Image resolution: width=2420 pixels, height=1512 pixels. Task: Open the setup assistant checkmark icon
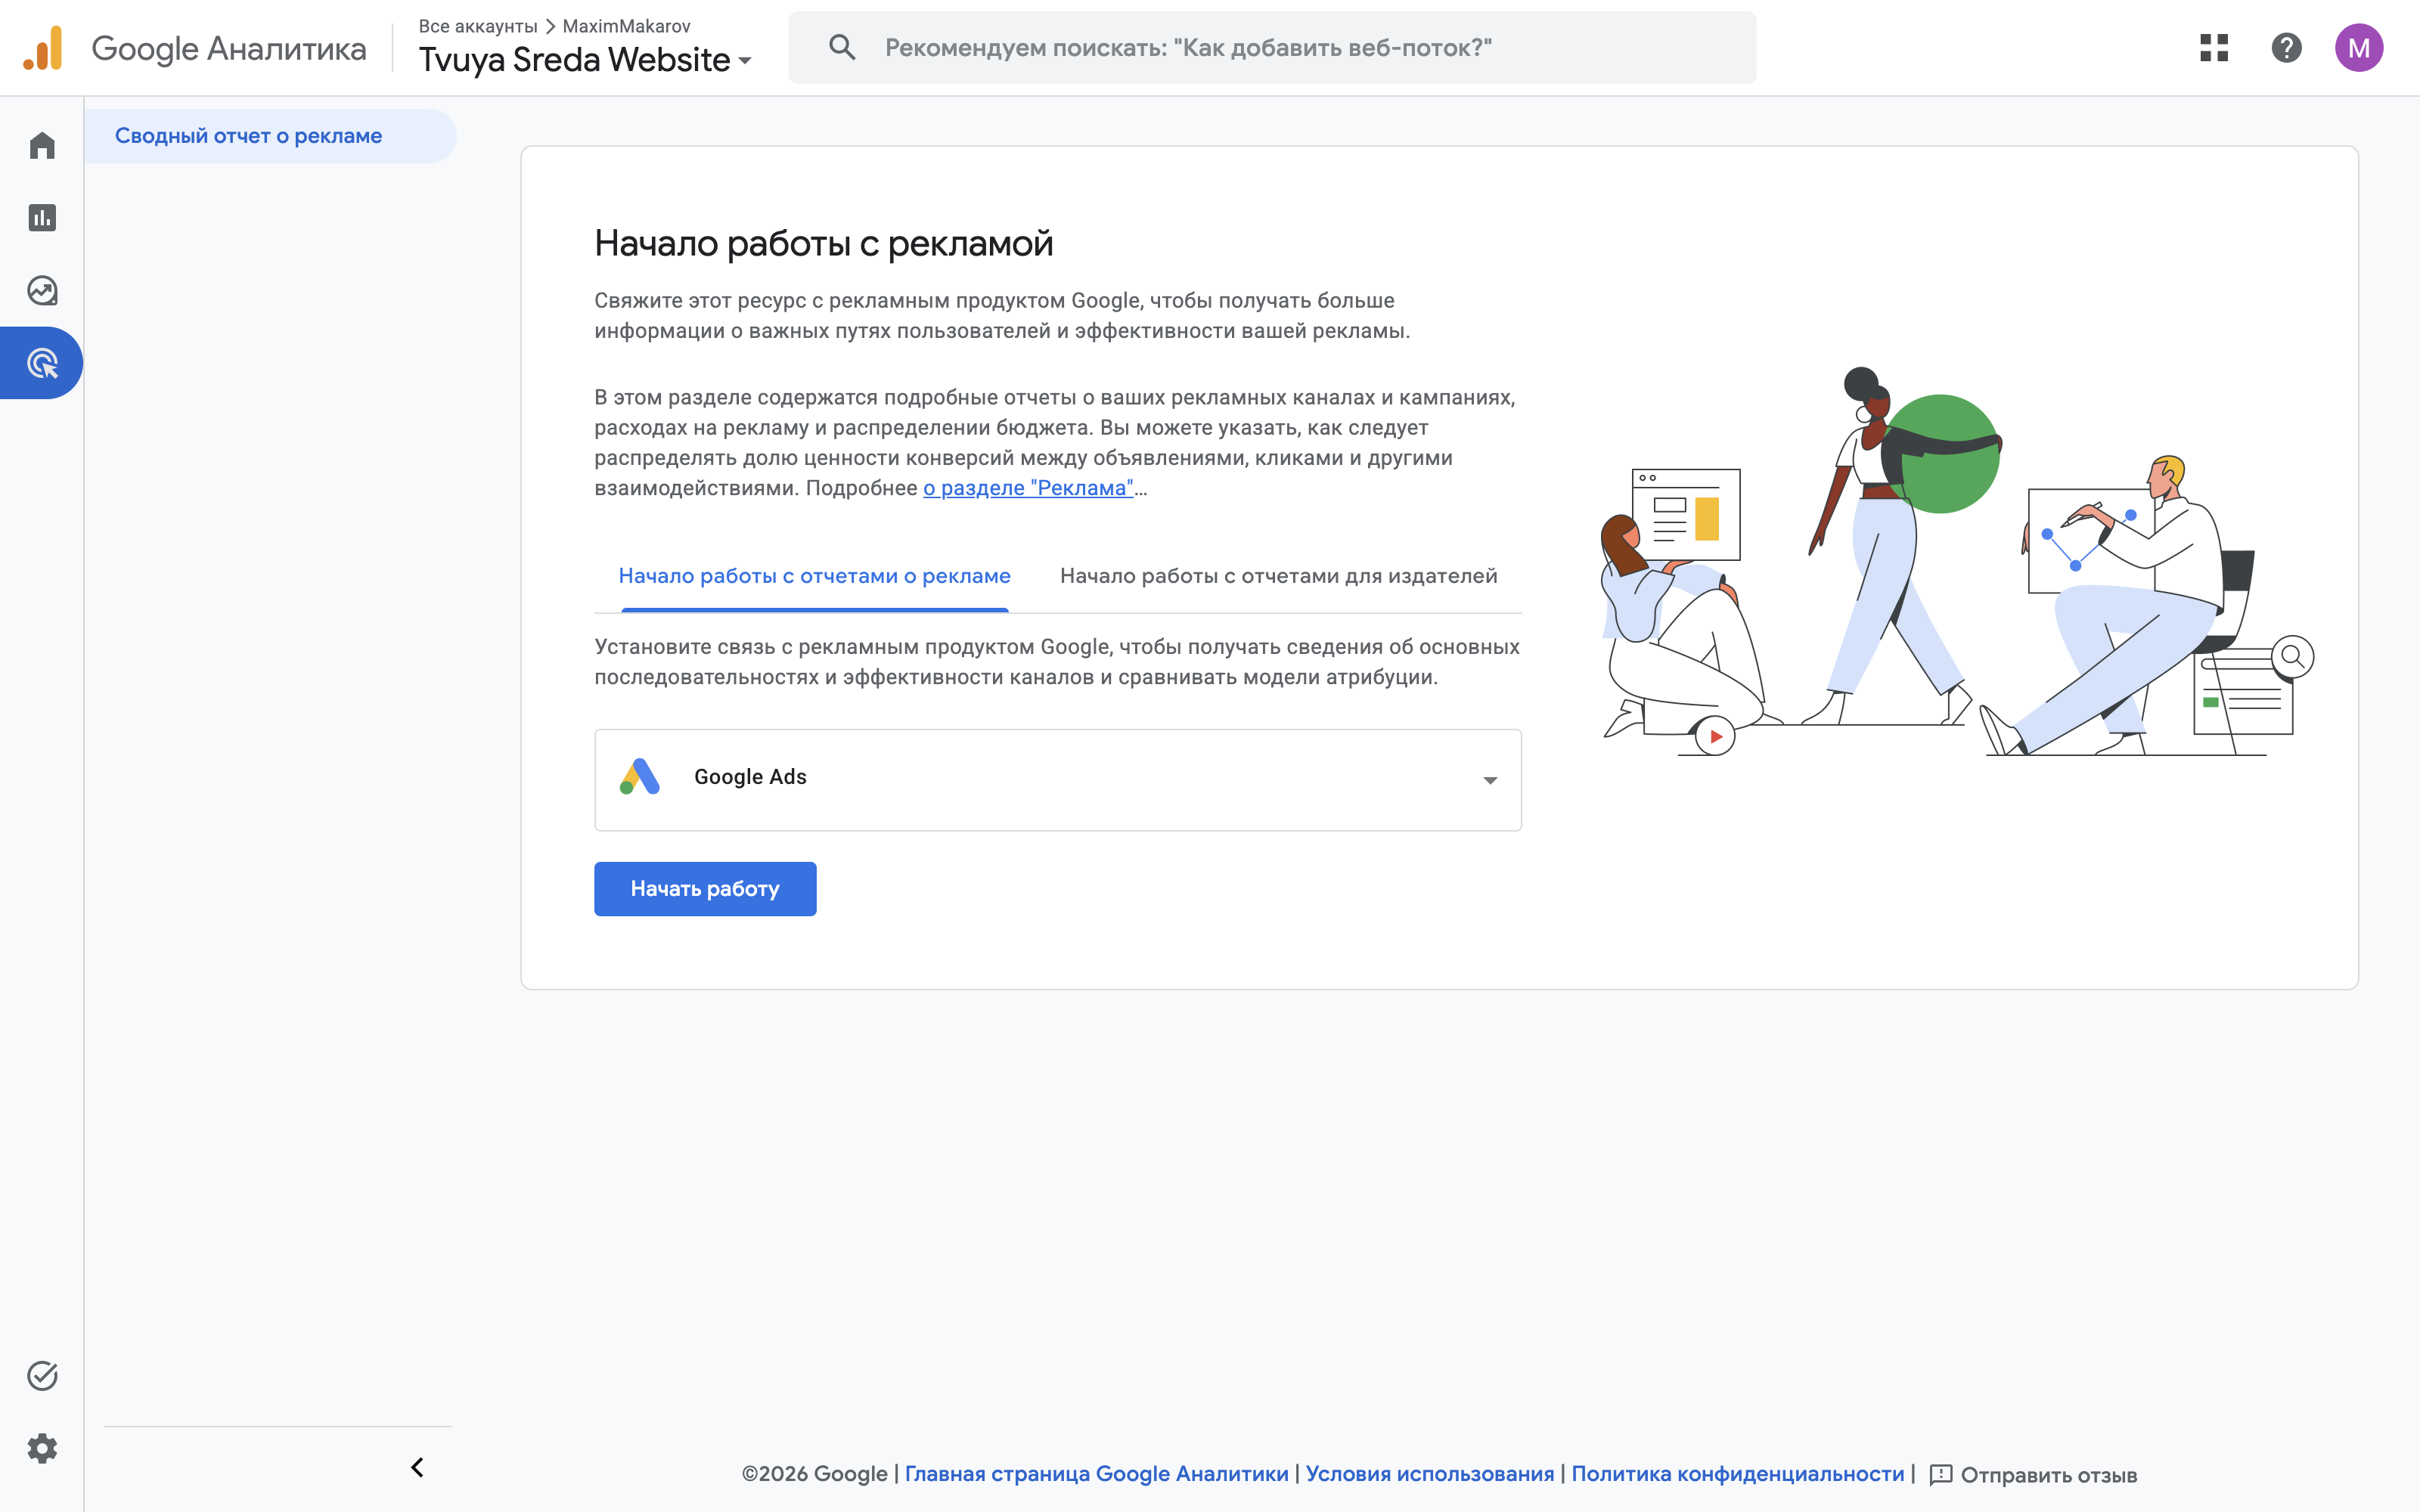42,1376
